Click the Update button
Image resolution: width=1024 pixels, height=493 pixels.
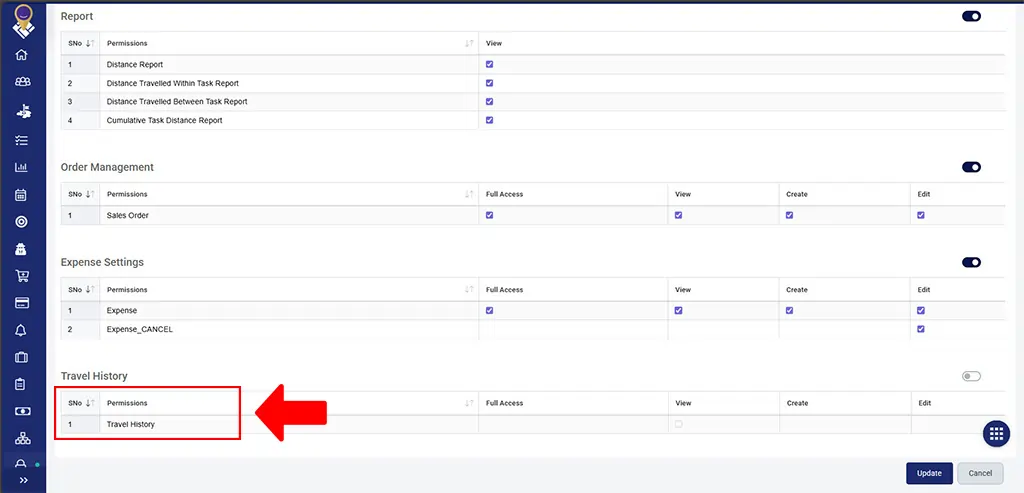[929, 473]
